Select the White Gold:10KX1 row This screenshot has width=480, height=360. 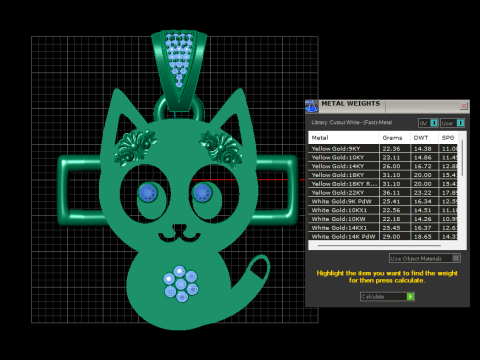pyautogui.click(x=383, y=210)
